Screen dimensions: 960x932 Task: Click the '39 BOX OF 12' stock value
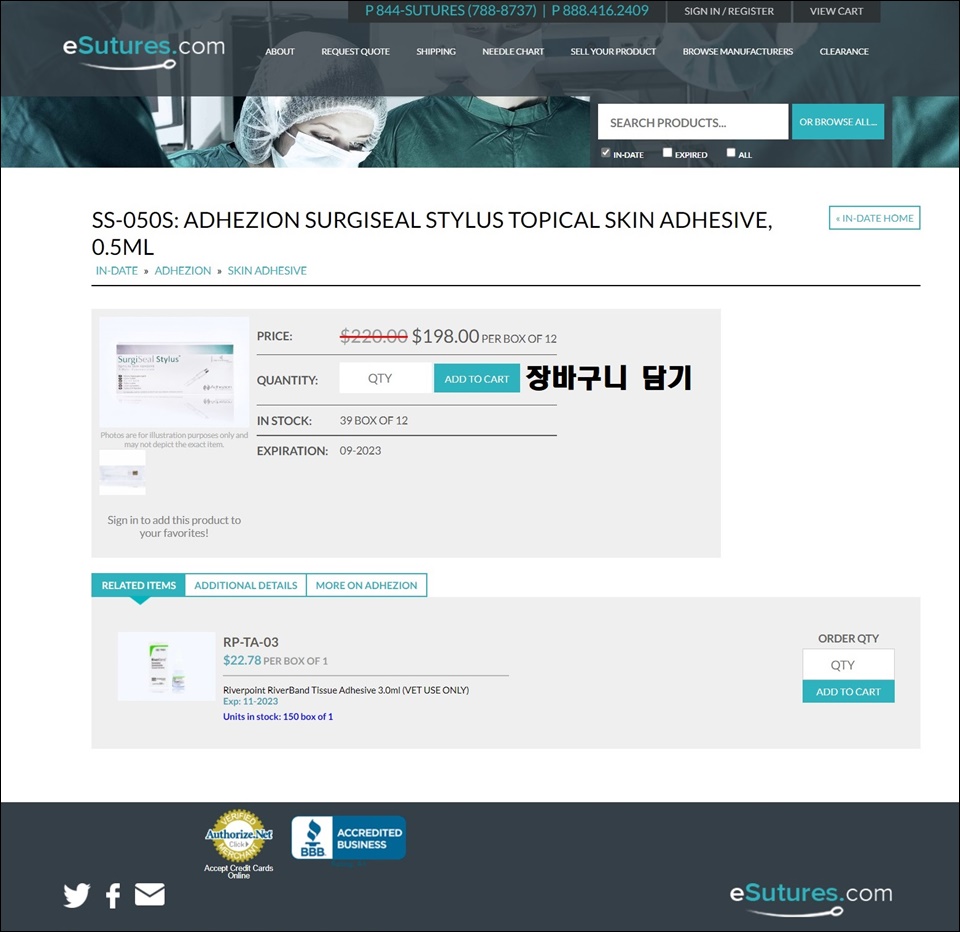coord(373,421)
